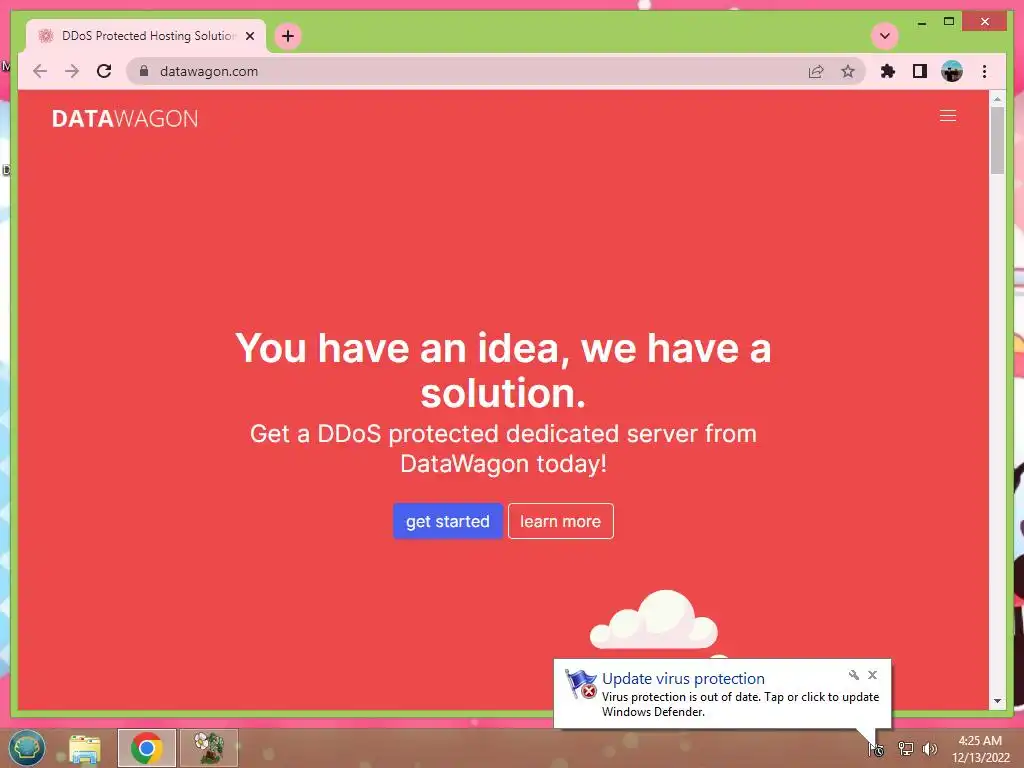Select the DDoS Protected Hosting Solution tab
This screenshot has width=1024, height=768.
click(146, 36)
